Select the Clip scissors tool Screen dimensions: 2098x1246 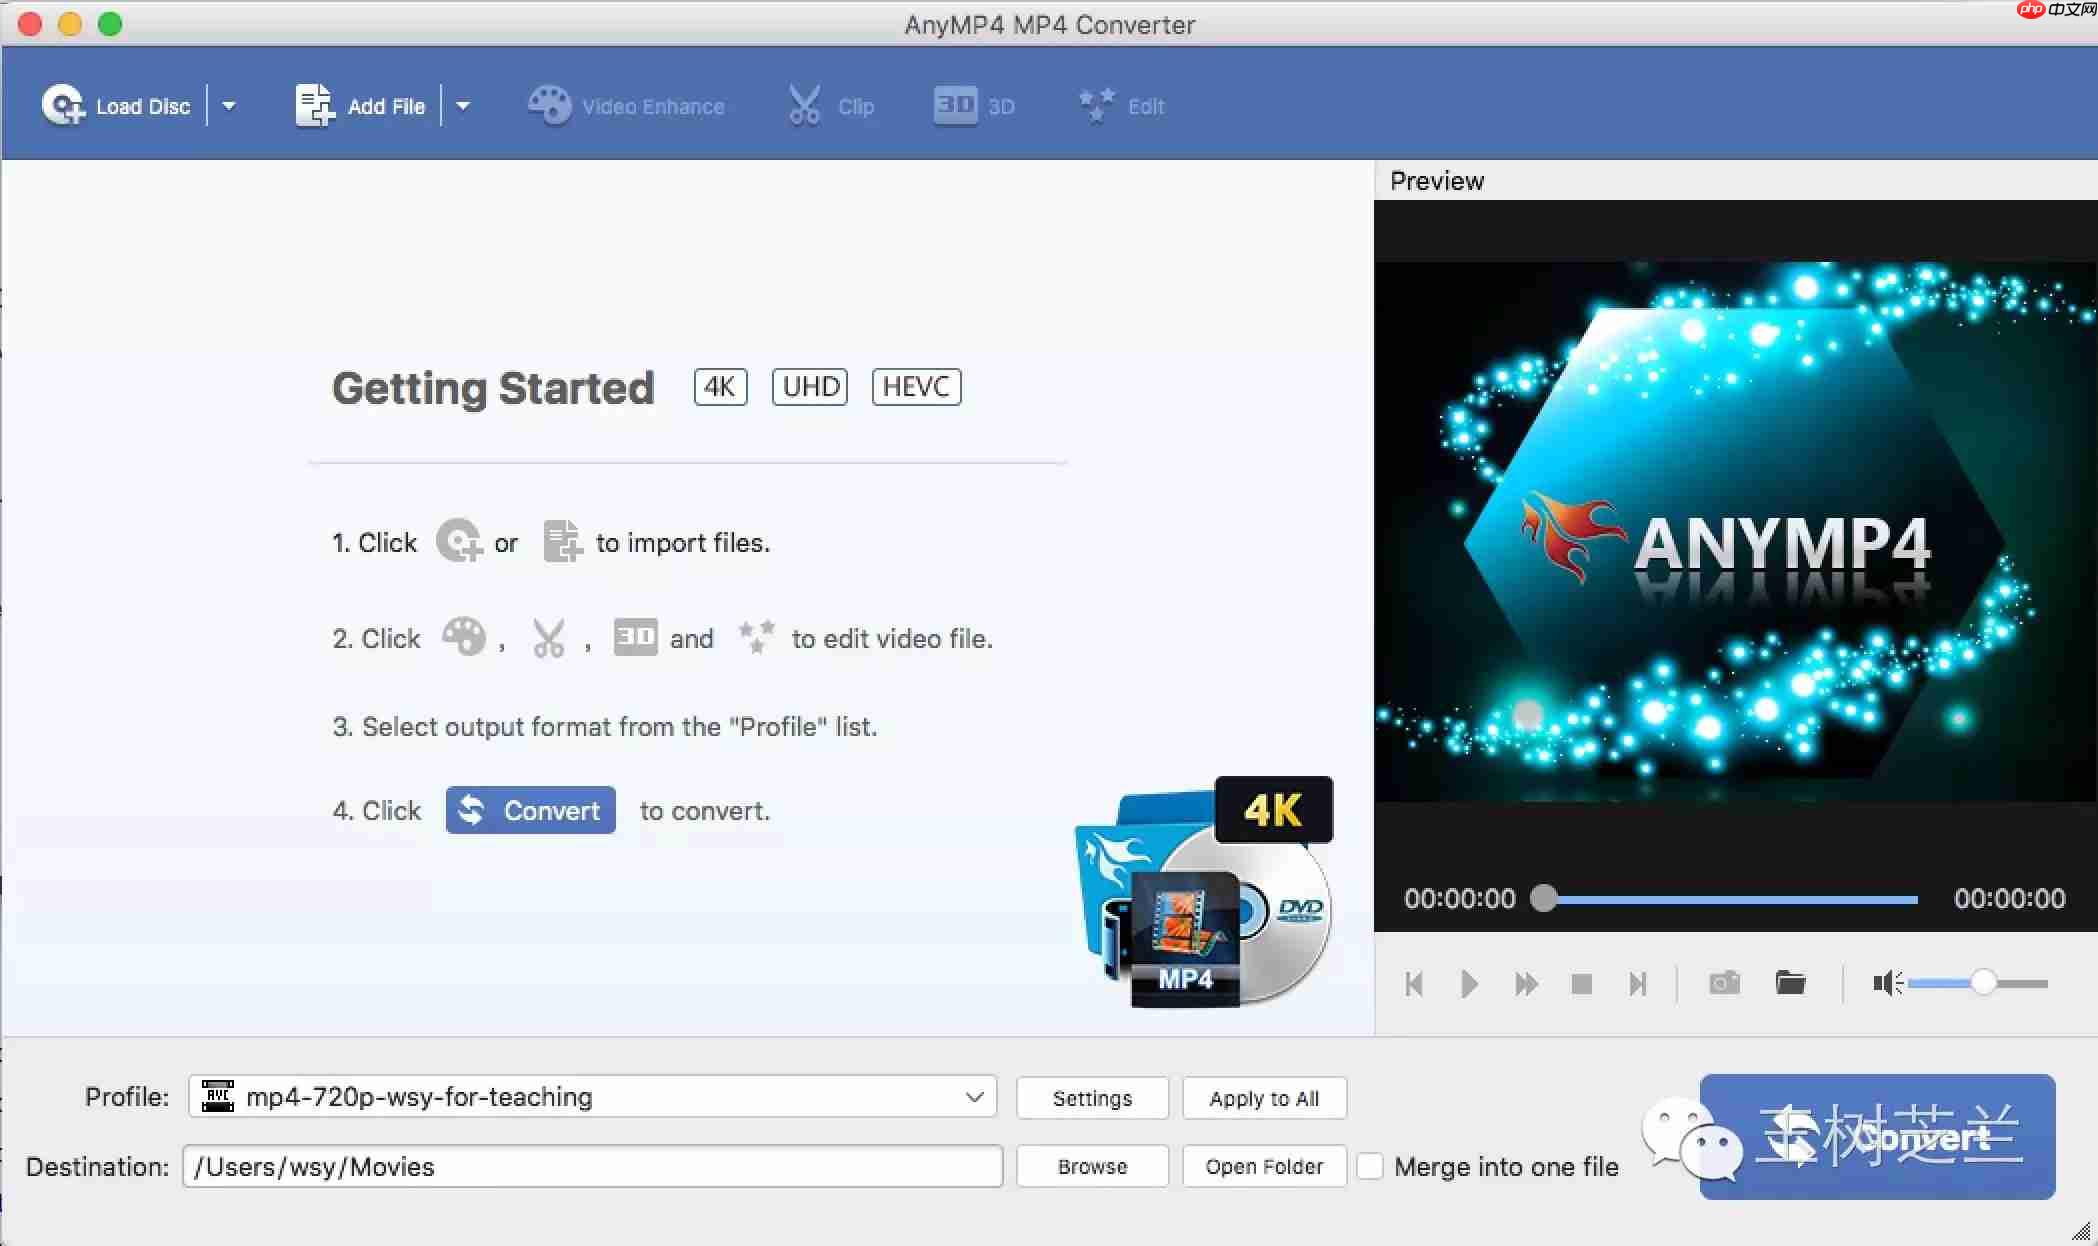point(831,106)
